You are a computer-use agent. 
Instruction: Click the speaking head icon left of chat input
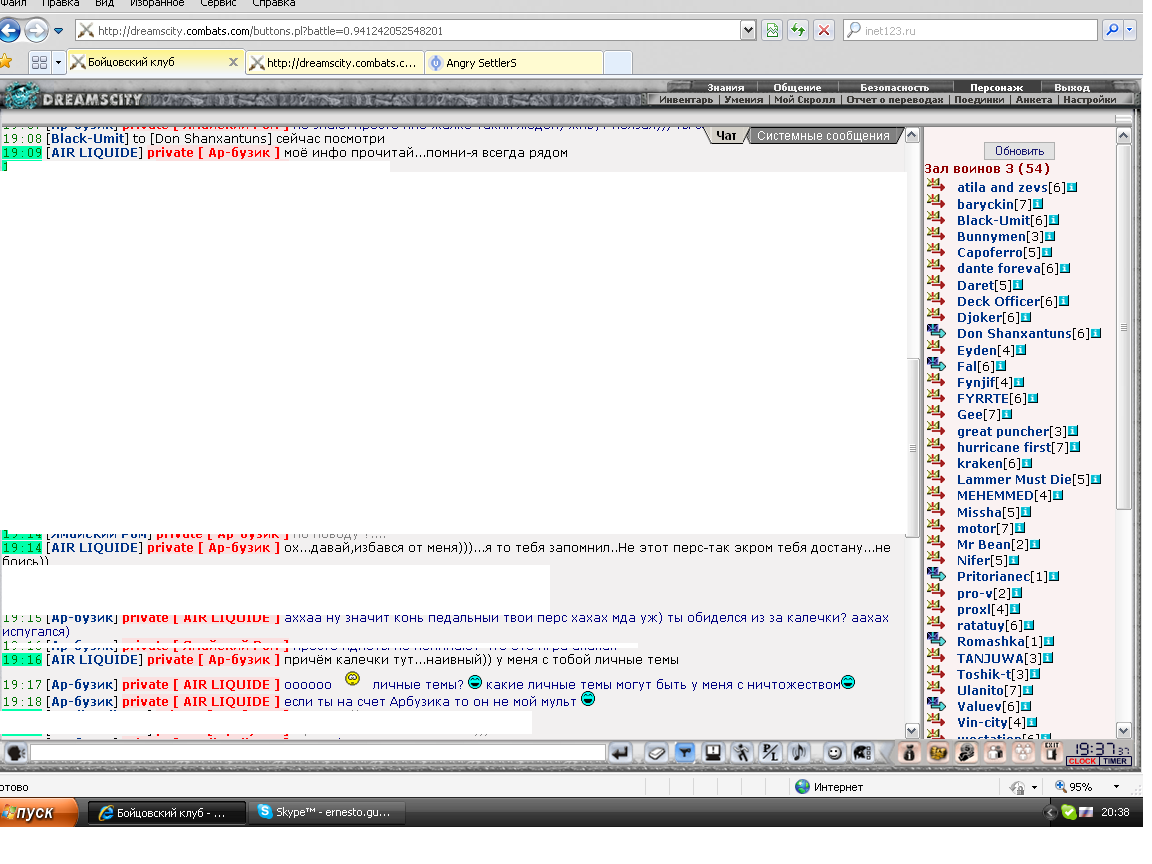tap(15, 752)
